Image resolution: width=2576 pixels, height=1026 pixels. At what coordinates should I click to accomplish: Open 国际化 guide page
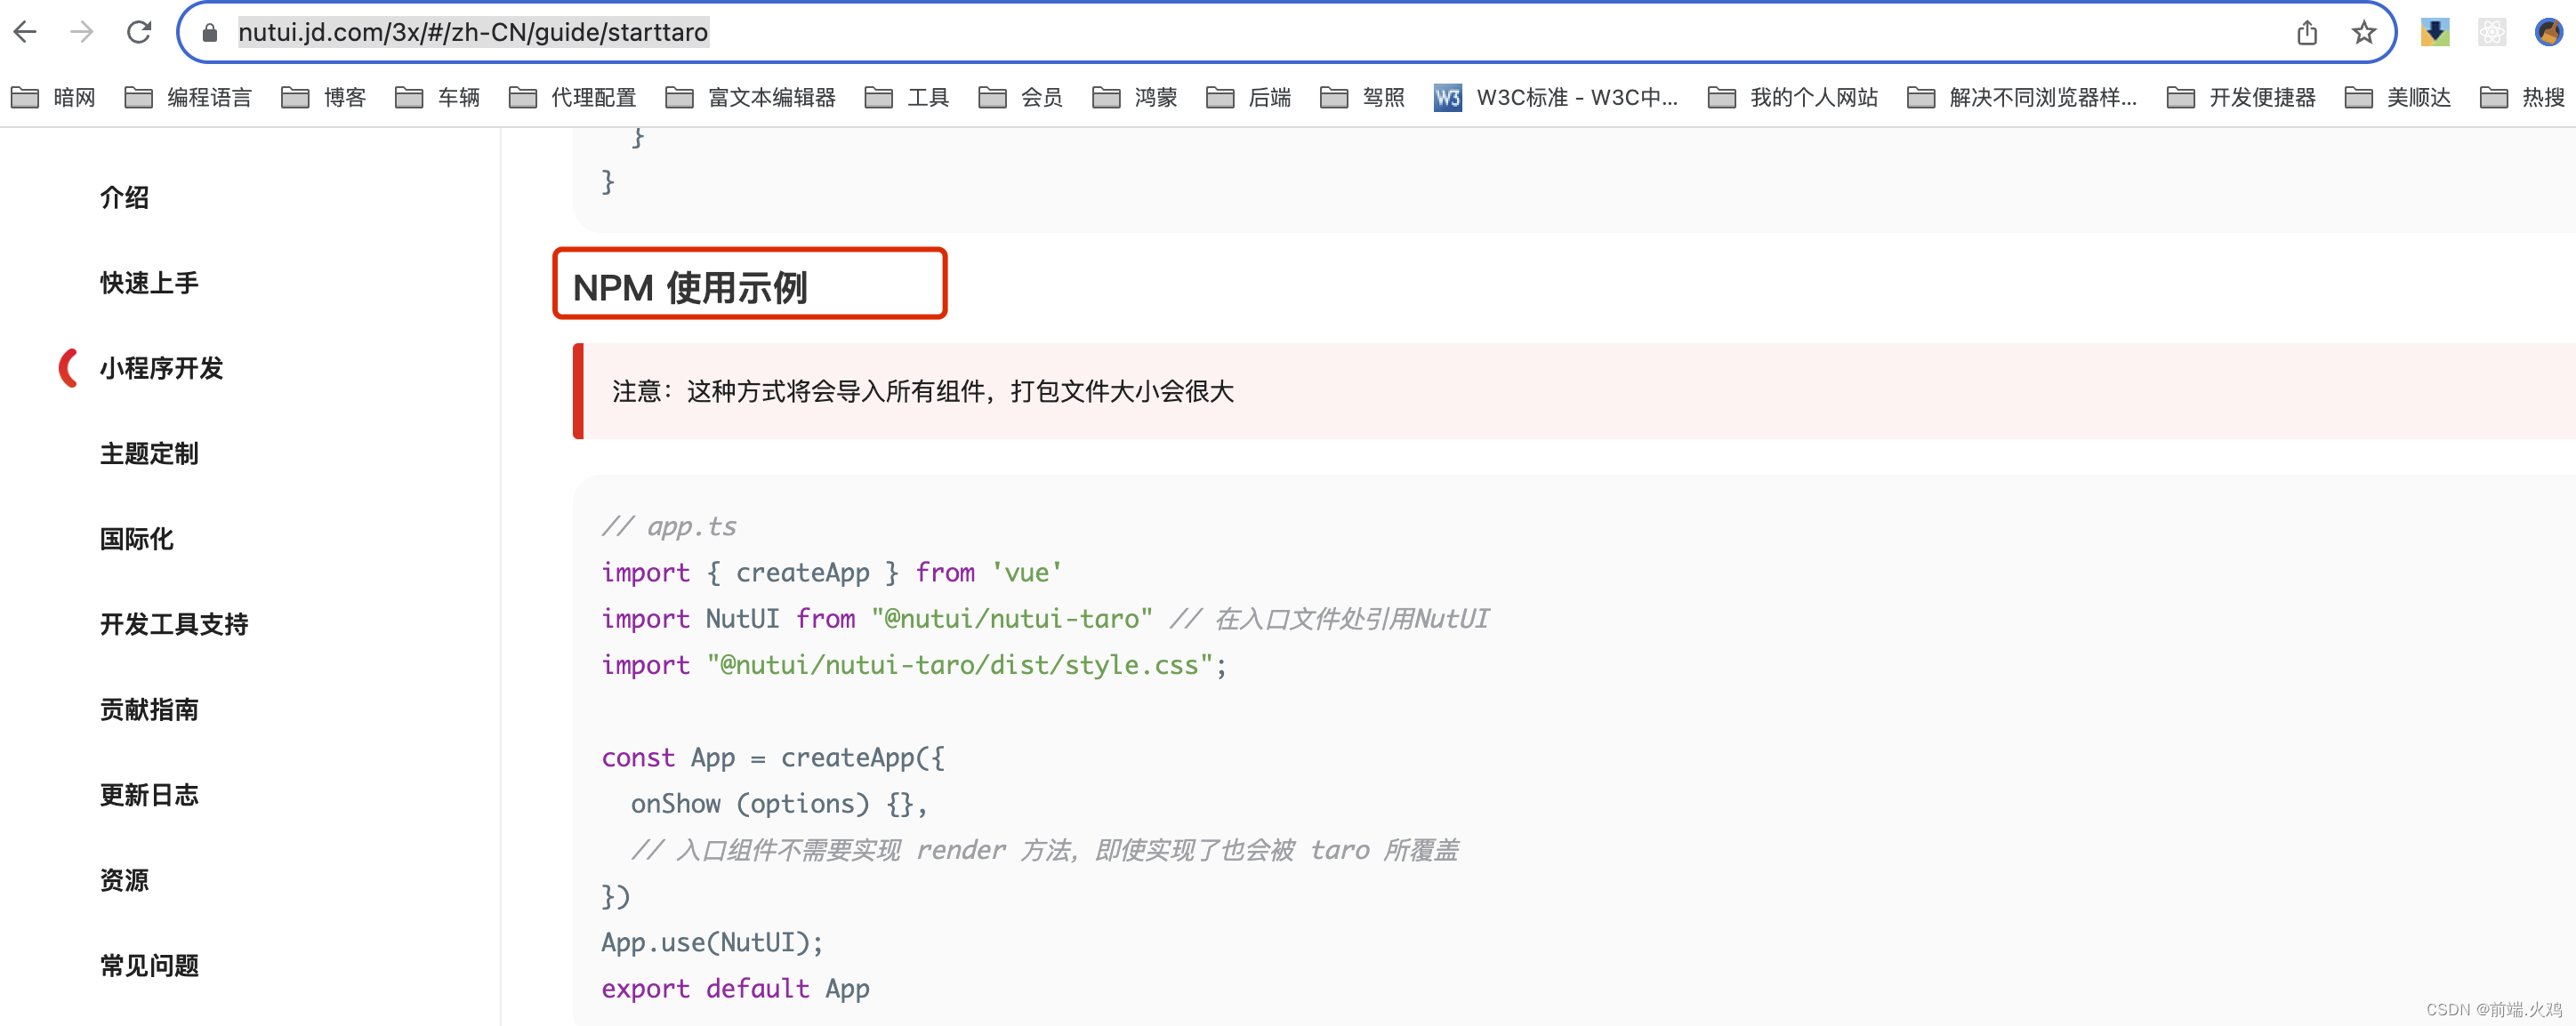(137, 539)
